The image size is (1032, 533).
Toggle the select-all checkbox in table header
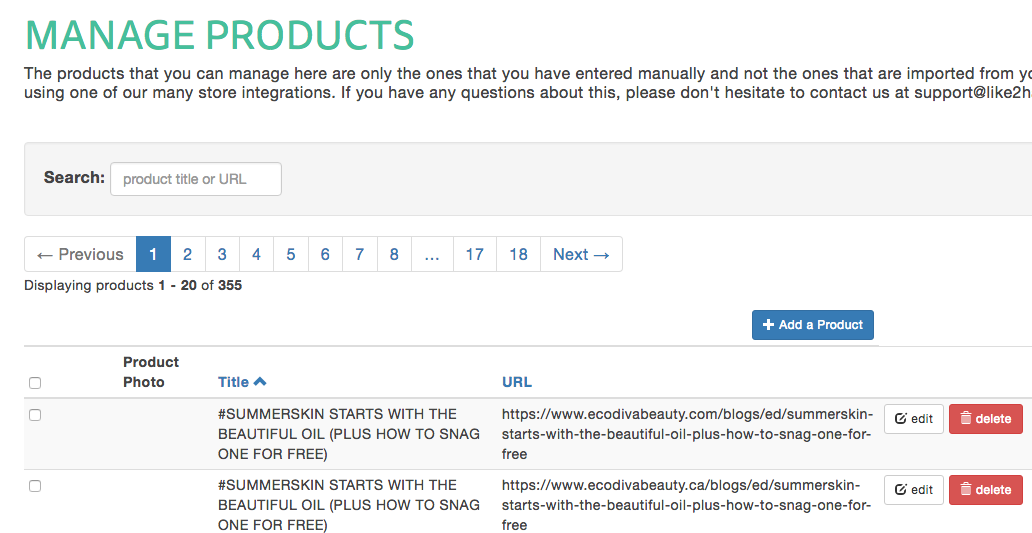[x=35, y=383]
